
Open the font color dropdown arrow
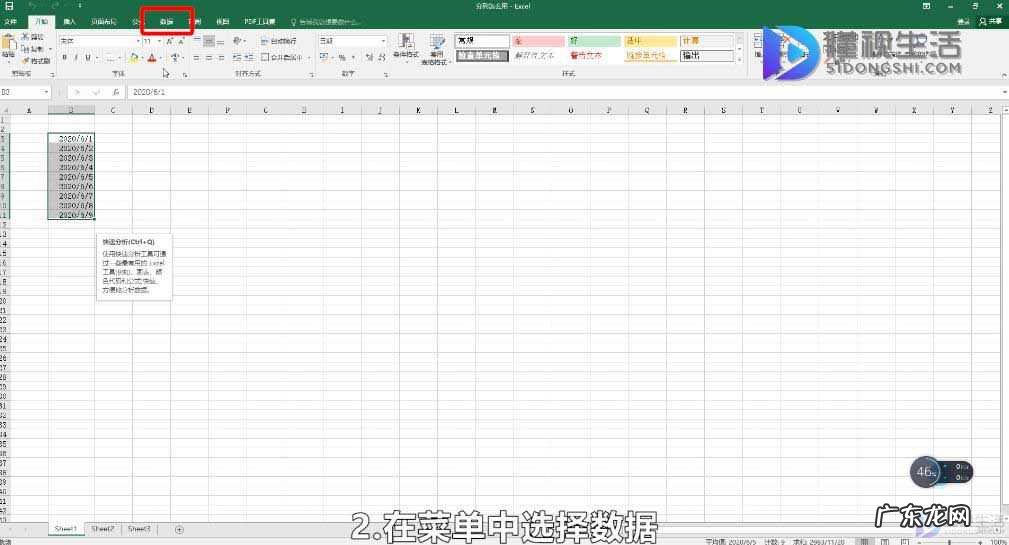click(x=161, y=58)
